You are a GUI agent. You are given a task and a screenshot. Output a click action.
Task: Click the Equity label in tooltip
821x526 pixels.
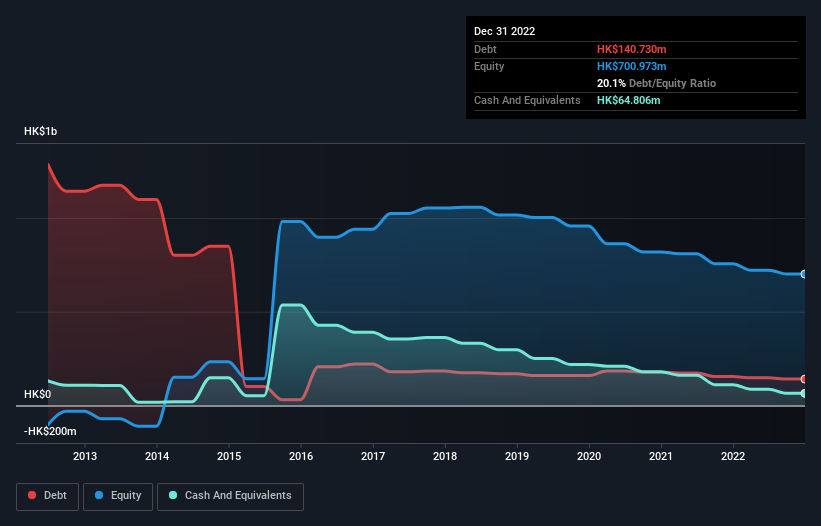[489, 66]
